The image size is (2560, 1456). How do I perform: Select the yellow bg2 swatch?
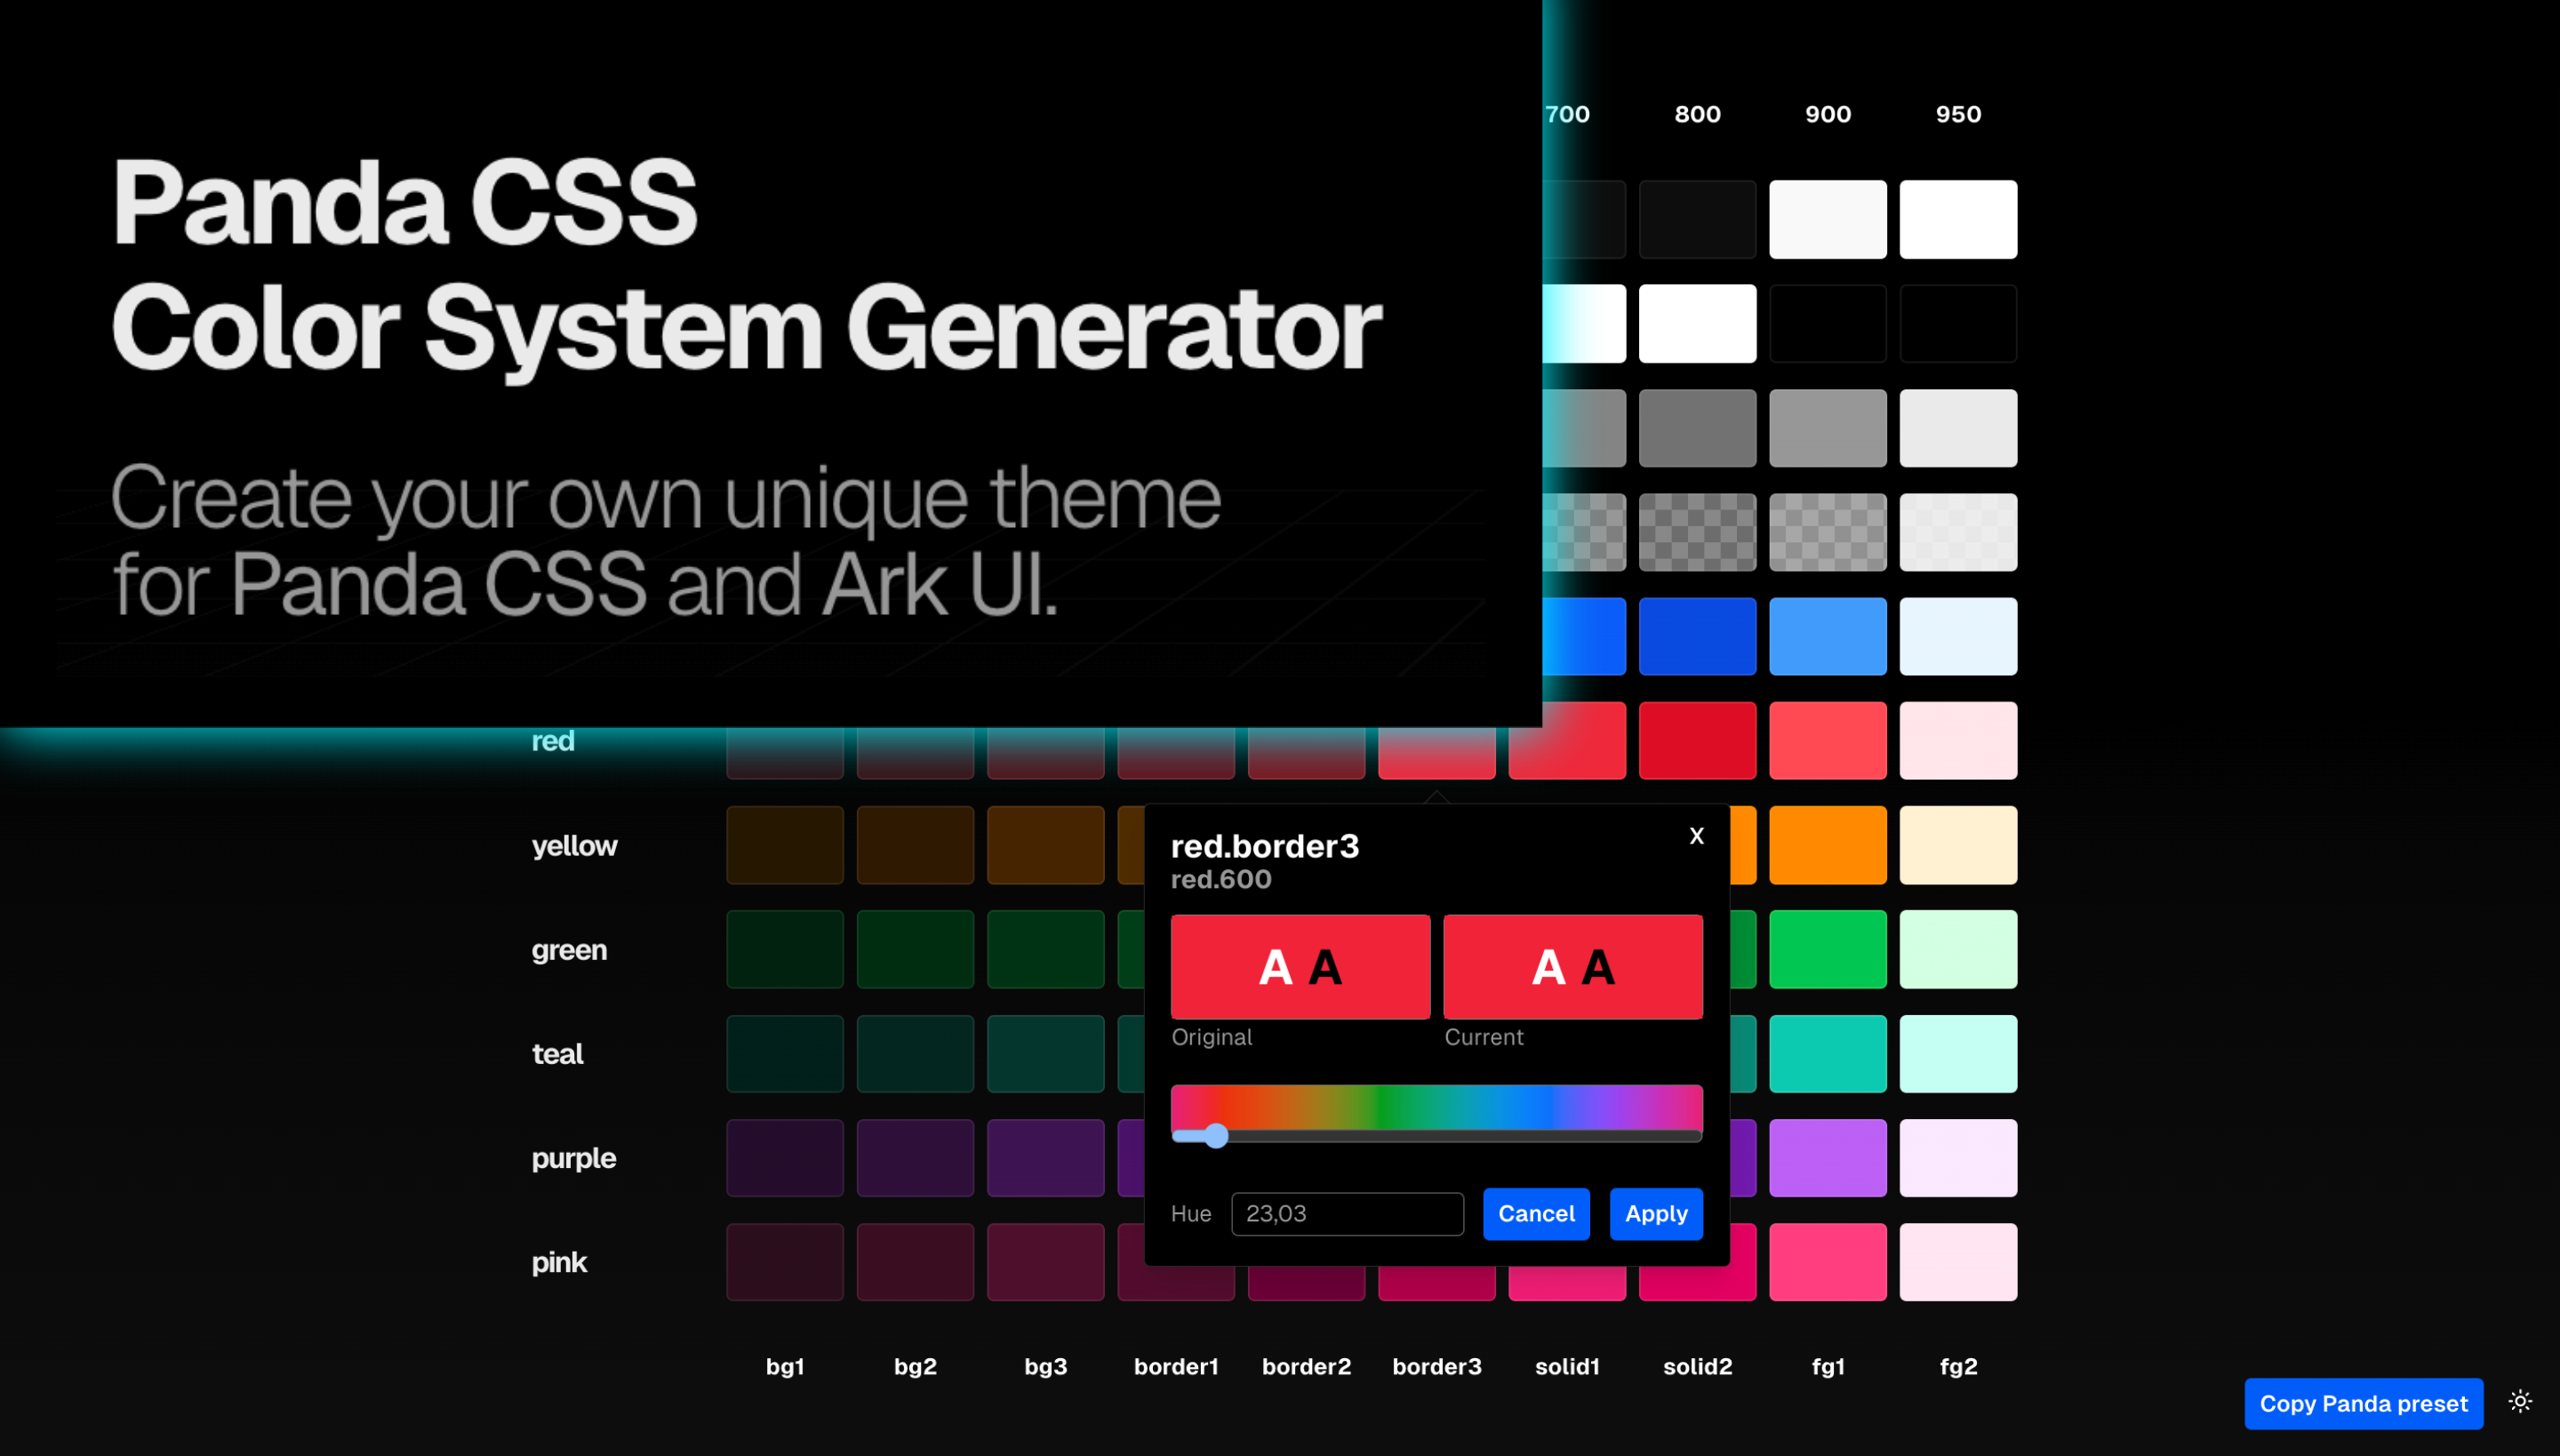point(915,845)
